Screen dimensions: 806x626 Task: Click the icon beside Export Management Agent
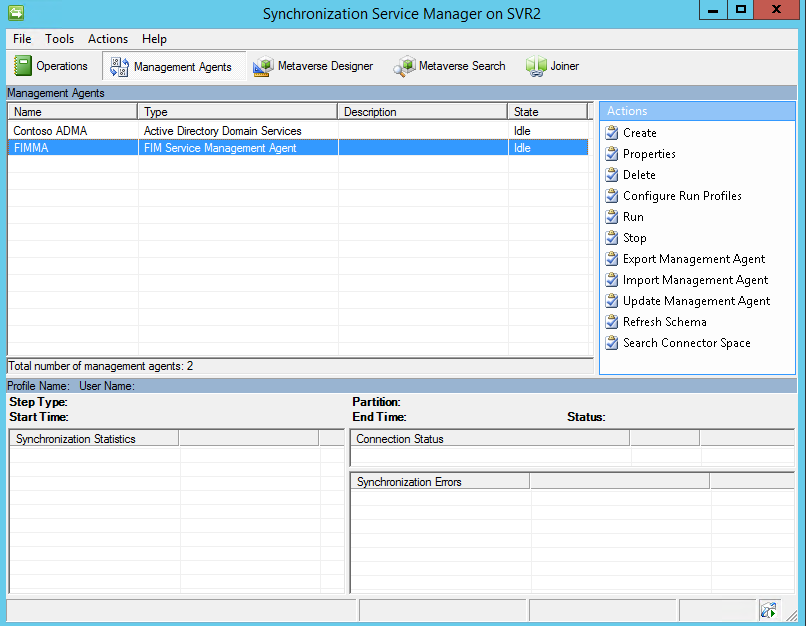pyautogui.click(x=612, y=259)
